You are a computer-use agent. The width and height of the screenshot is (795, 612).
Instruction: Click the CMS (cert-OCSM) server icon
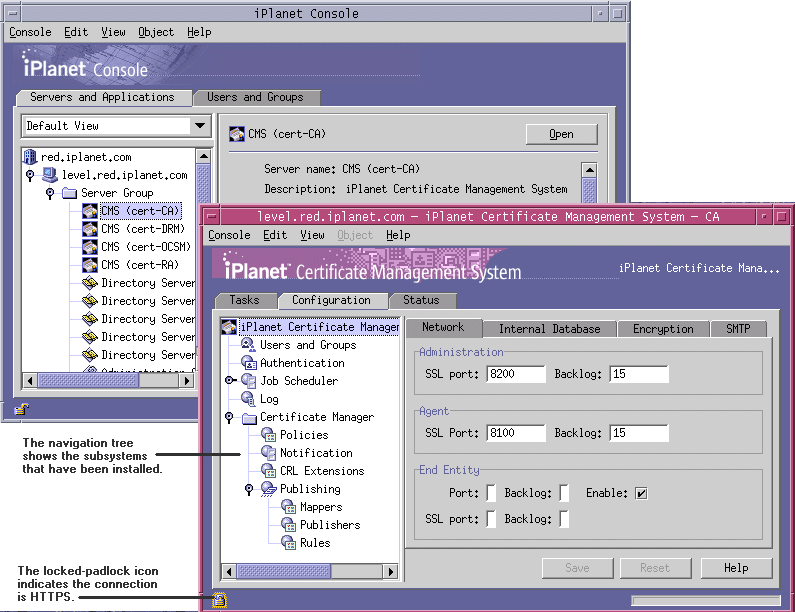click(90, 247)
